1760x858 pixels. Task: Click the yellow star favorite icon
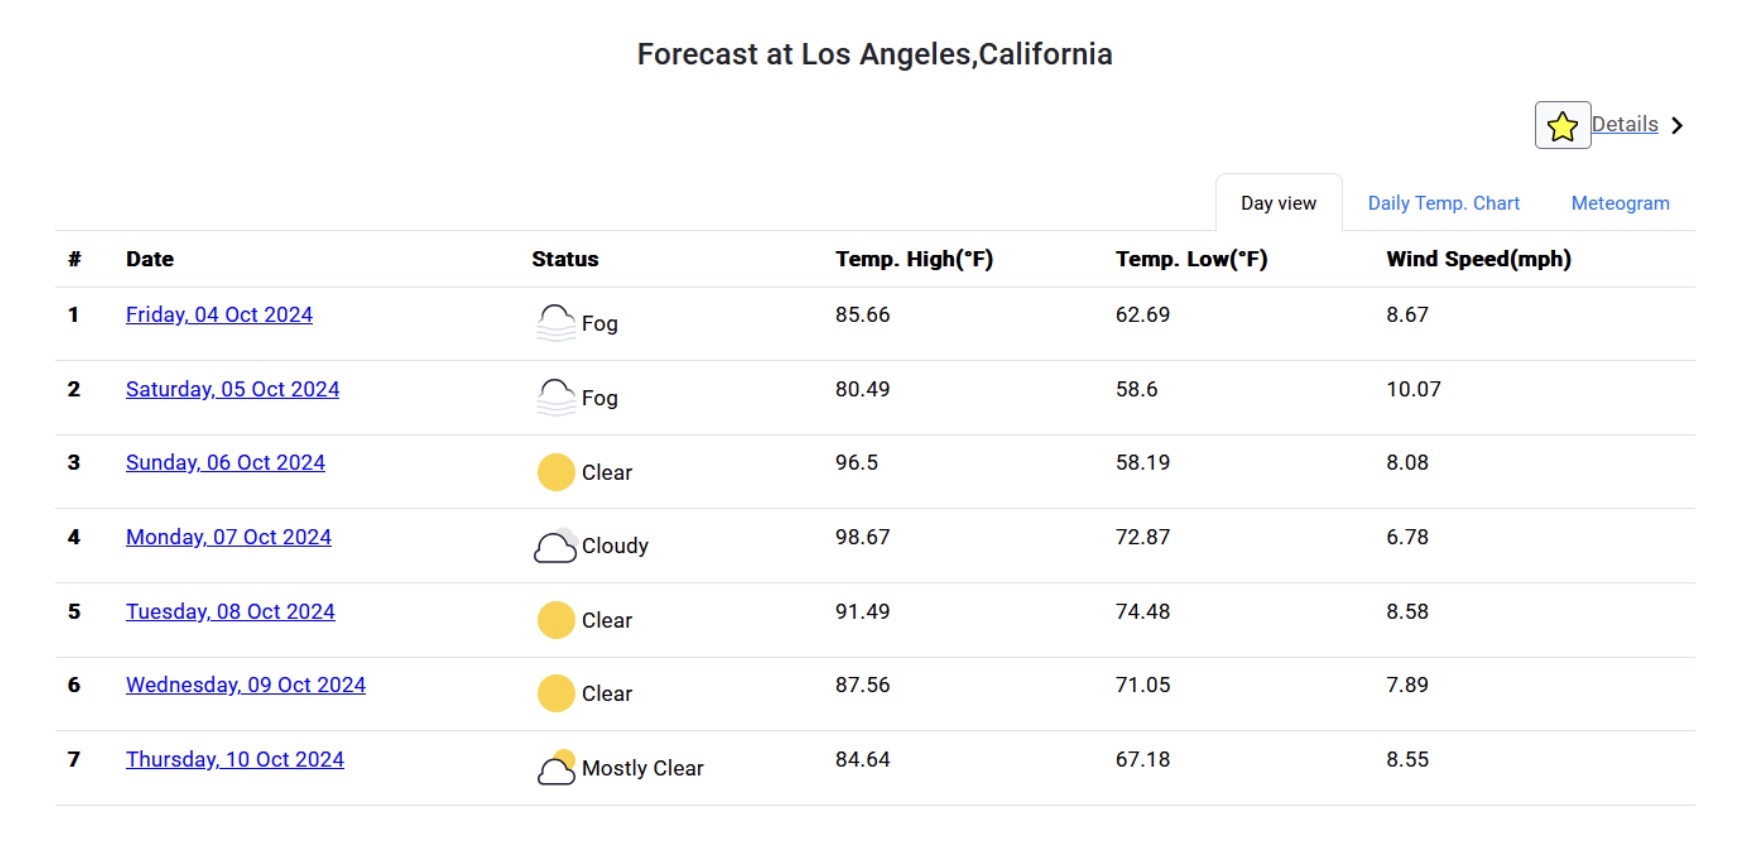(1562, 126)
